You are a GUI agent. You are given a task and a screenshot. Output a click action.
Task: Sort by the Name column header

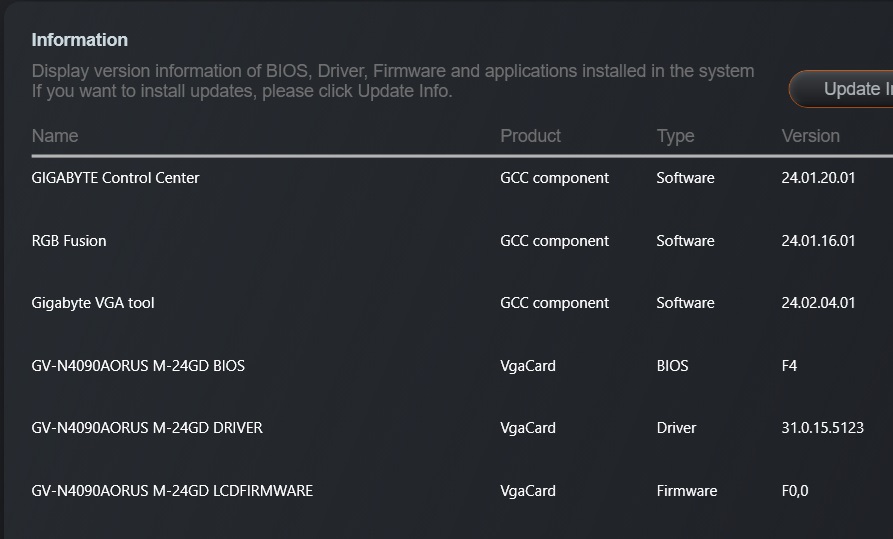(55, 136)
